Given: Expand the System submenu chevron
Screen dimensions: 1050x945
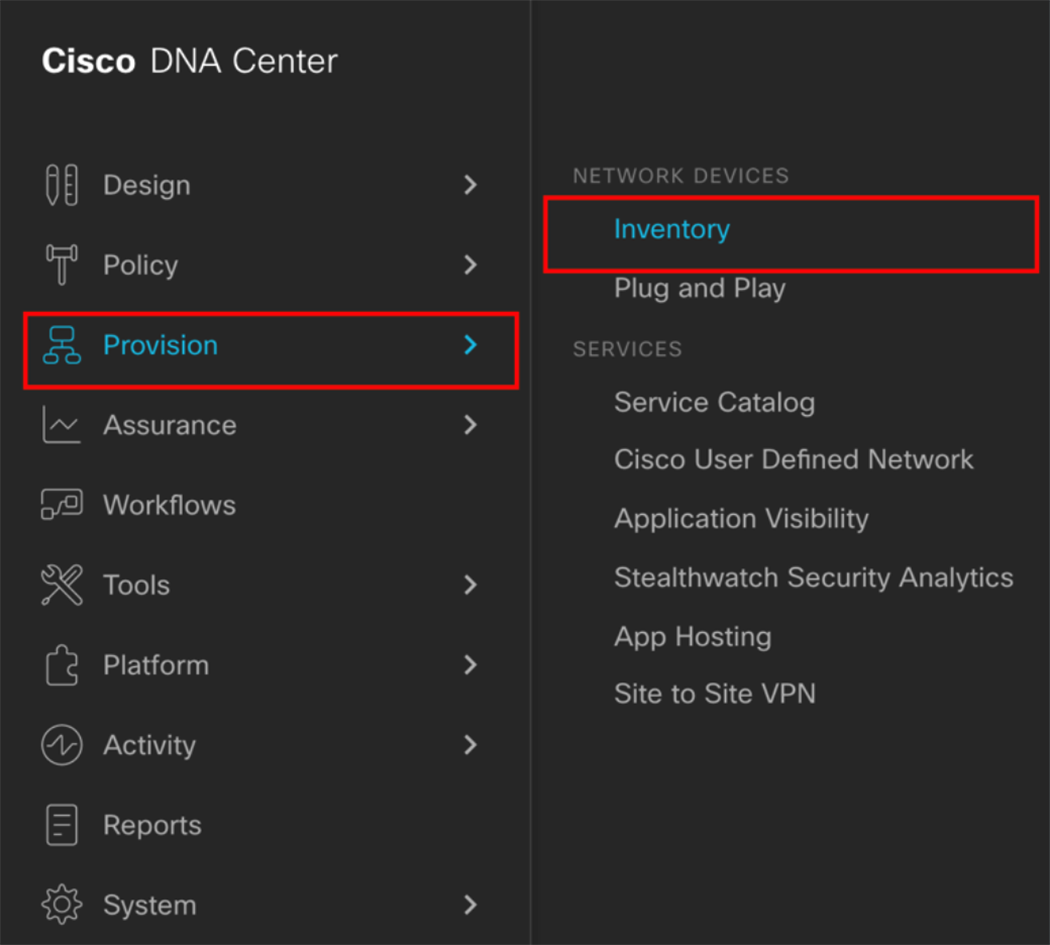Looking at the screenshot, I should [x=471, y=905].
